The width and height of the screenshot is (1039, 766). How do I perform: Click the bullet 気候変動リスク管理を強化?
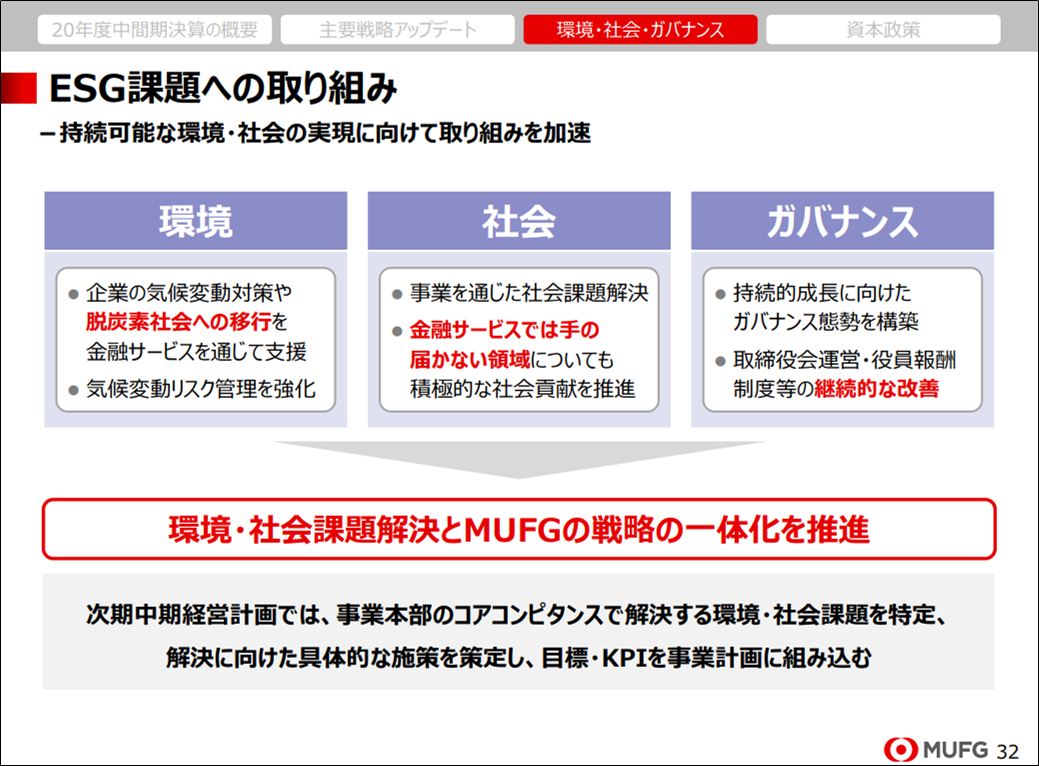point(201,389)
